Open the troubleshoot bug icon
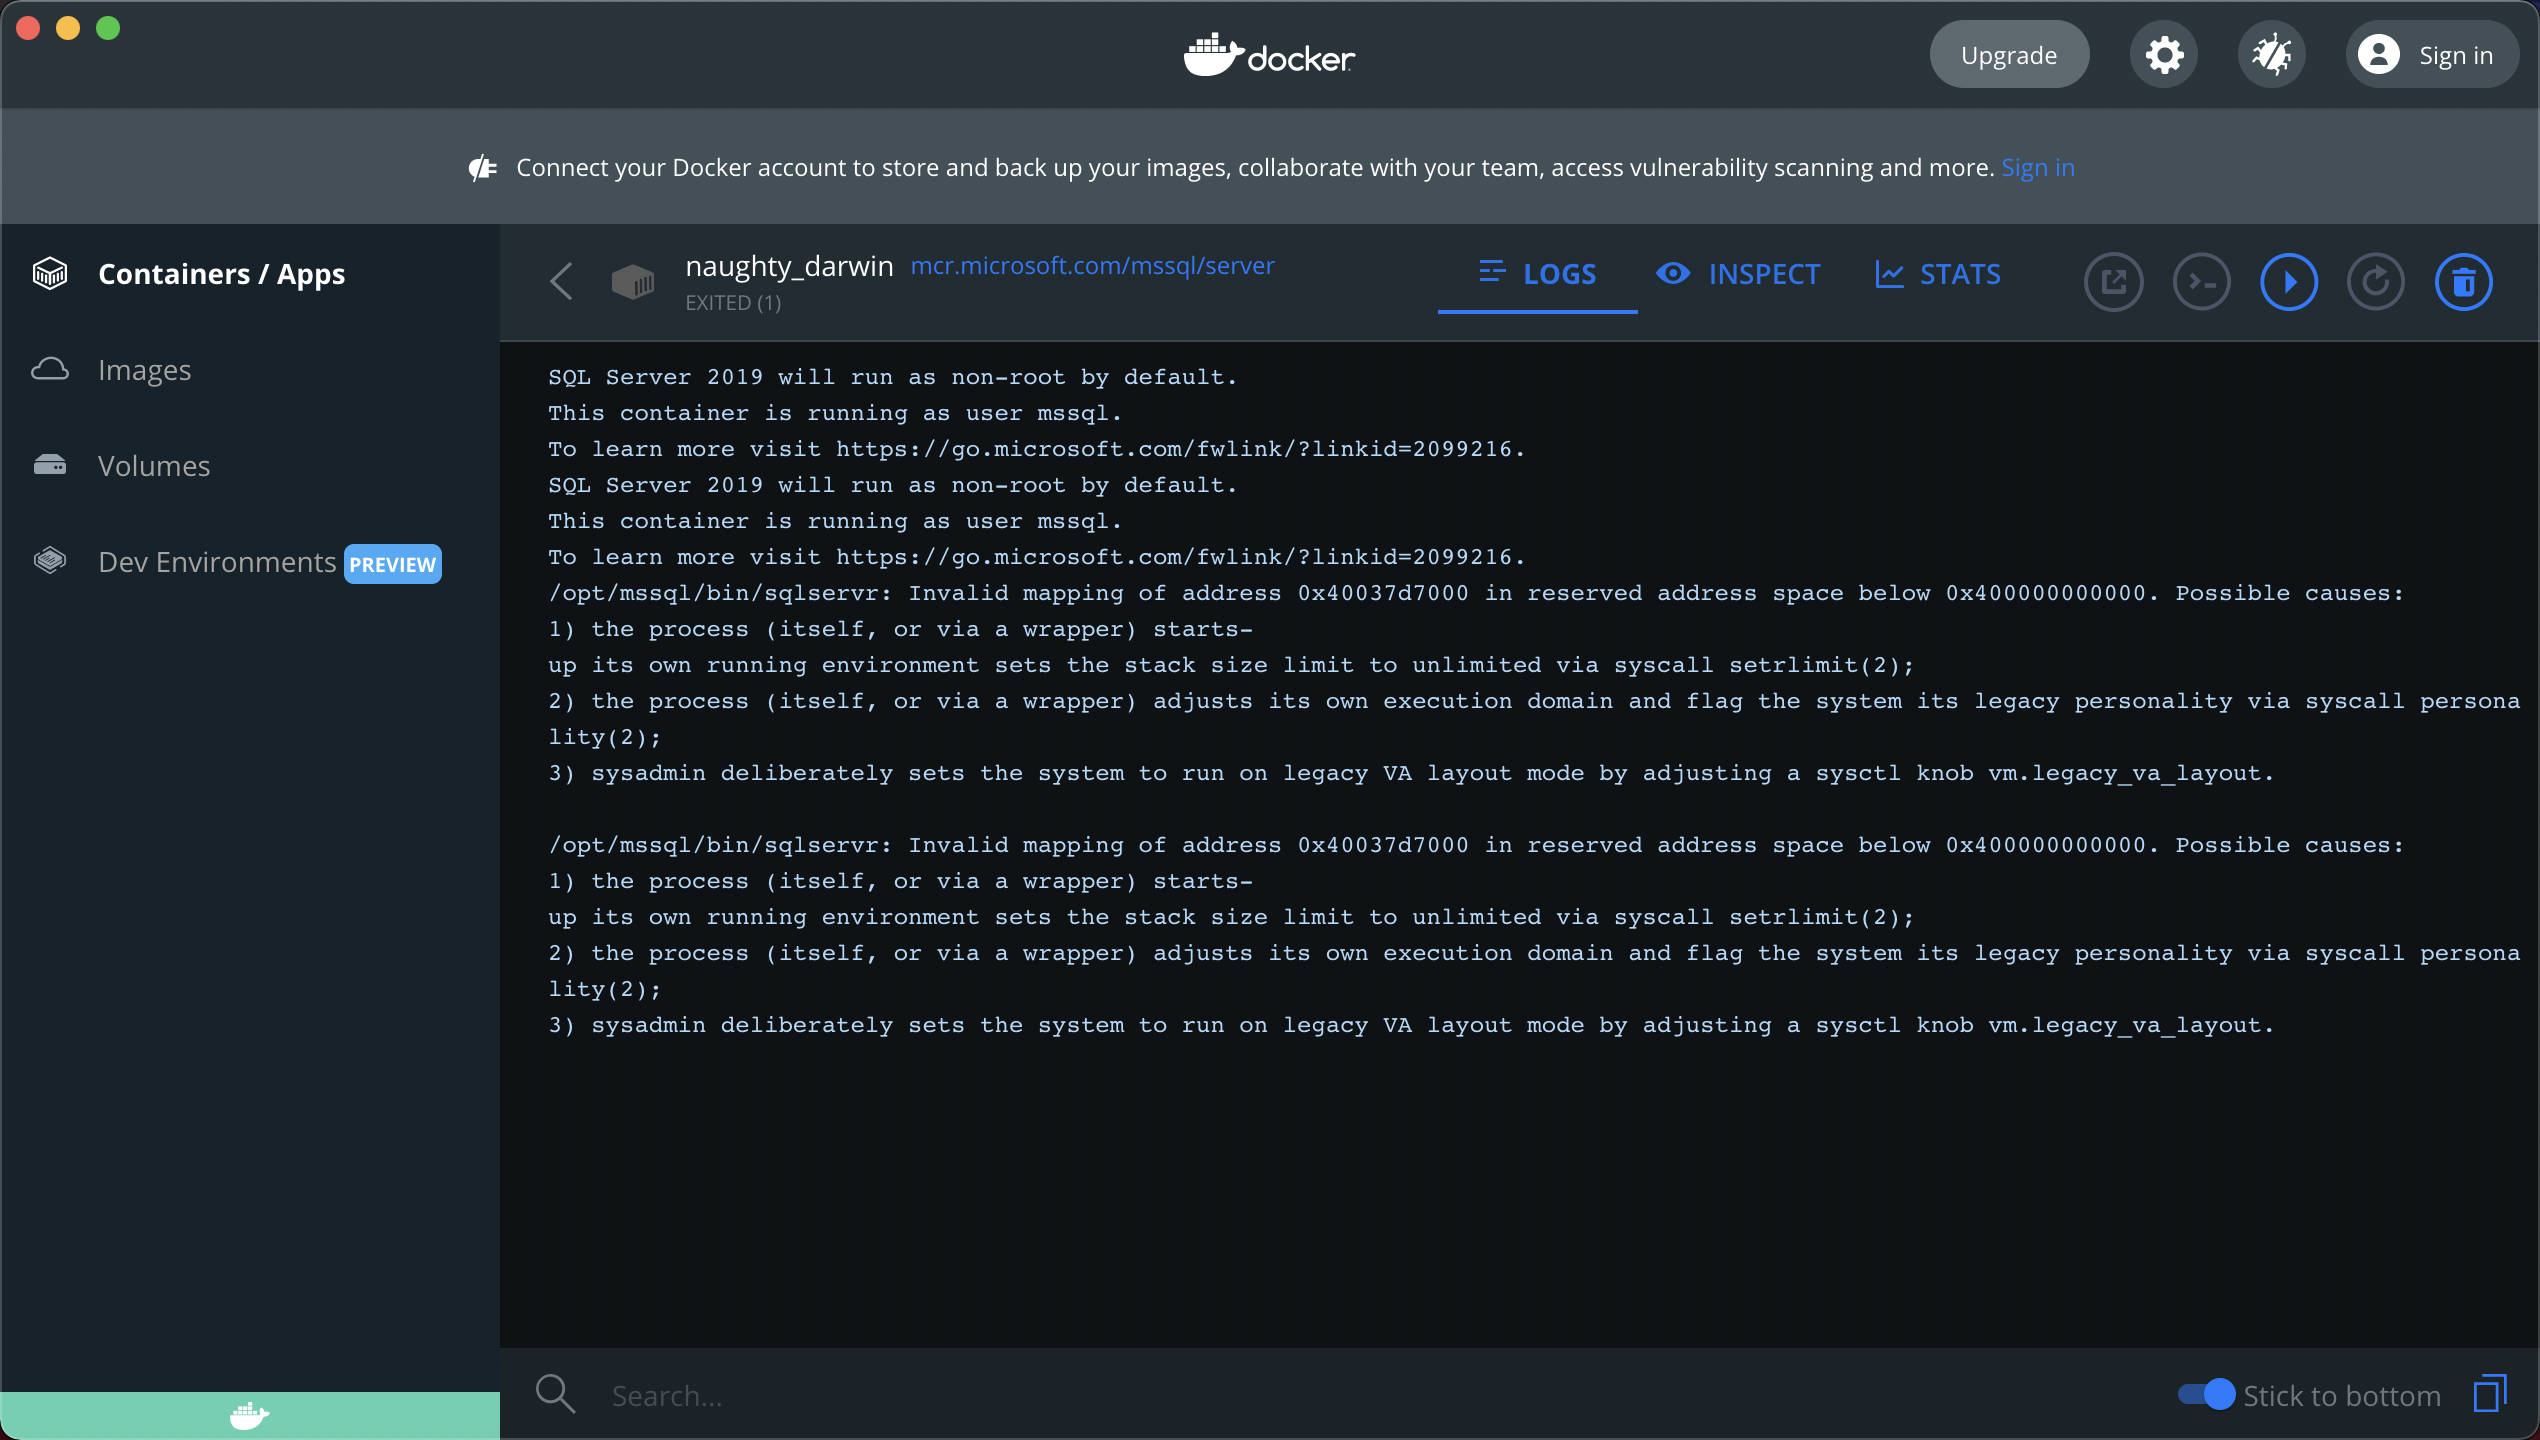The image size is (2540, 1440). click(2272, 55)
